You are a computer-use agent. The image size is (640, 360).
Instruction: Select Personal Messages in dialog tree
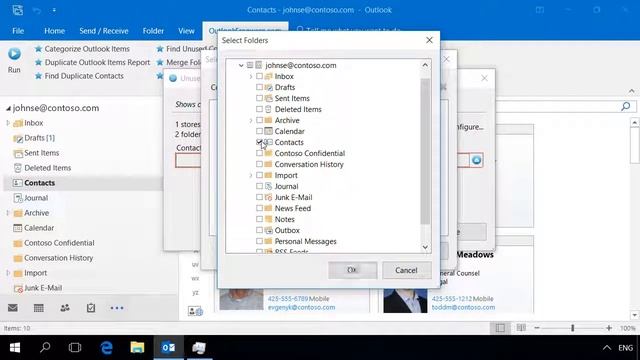coord(305,241)
